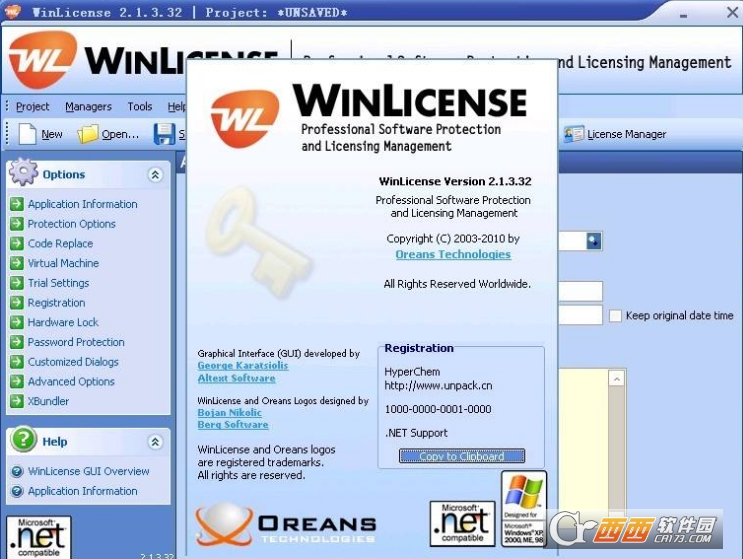743x559 pixels.
Task: Click the green arrow beside XBundler
Action: click(17, 401)
